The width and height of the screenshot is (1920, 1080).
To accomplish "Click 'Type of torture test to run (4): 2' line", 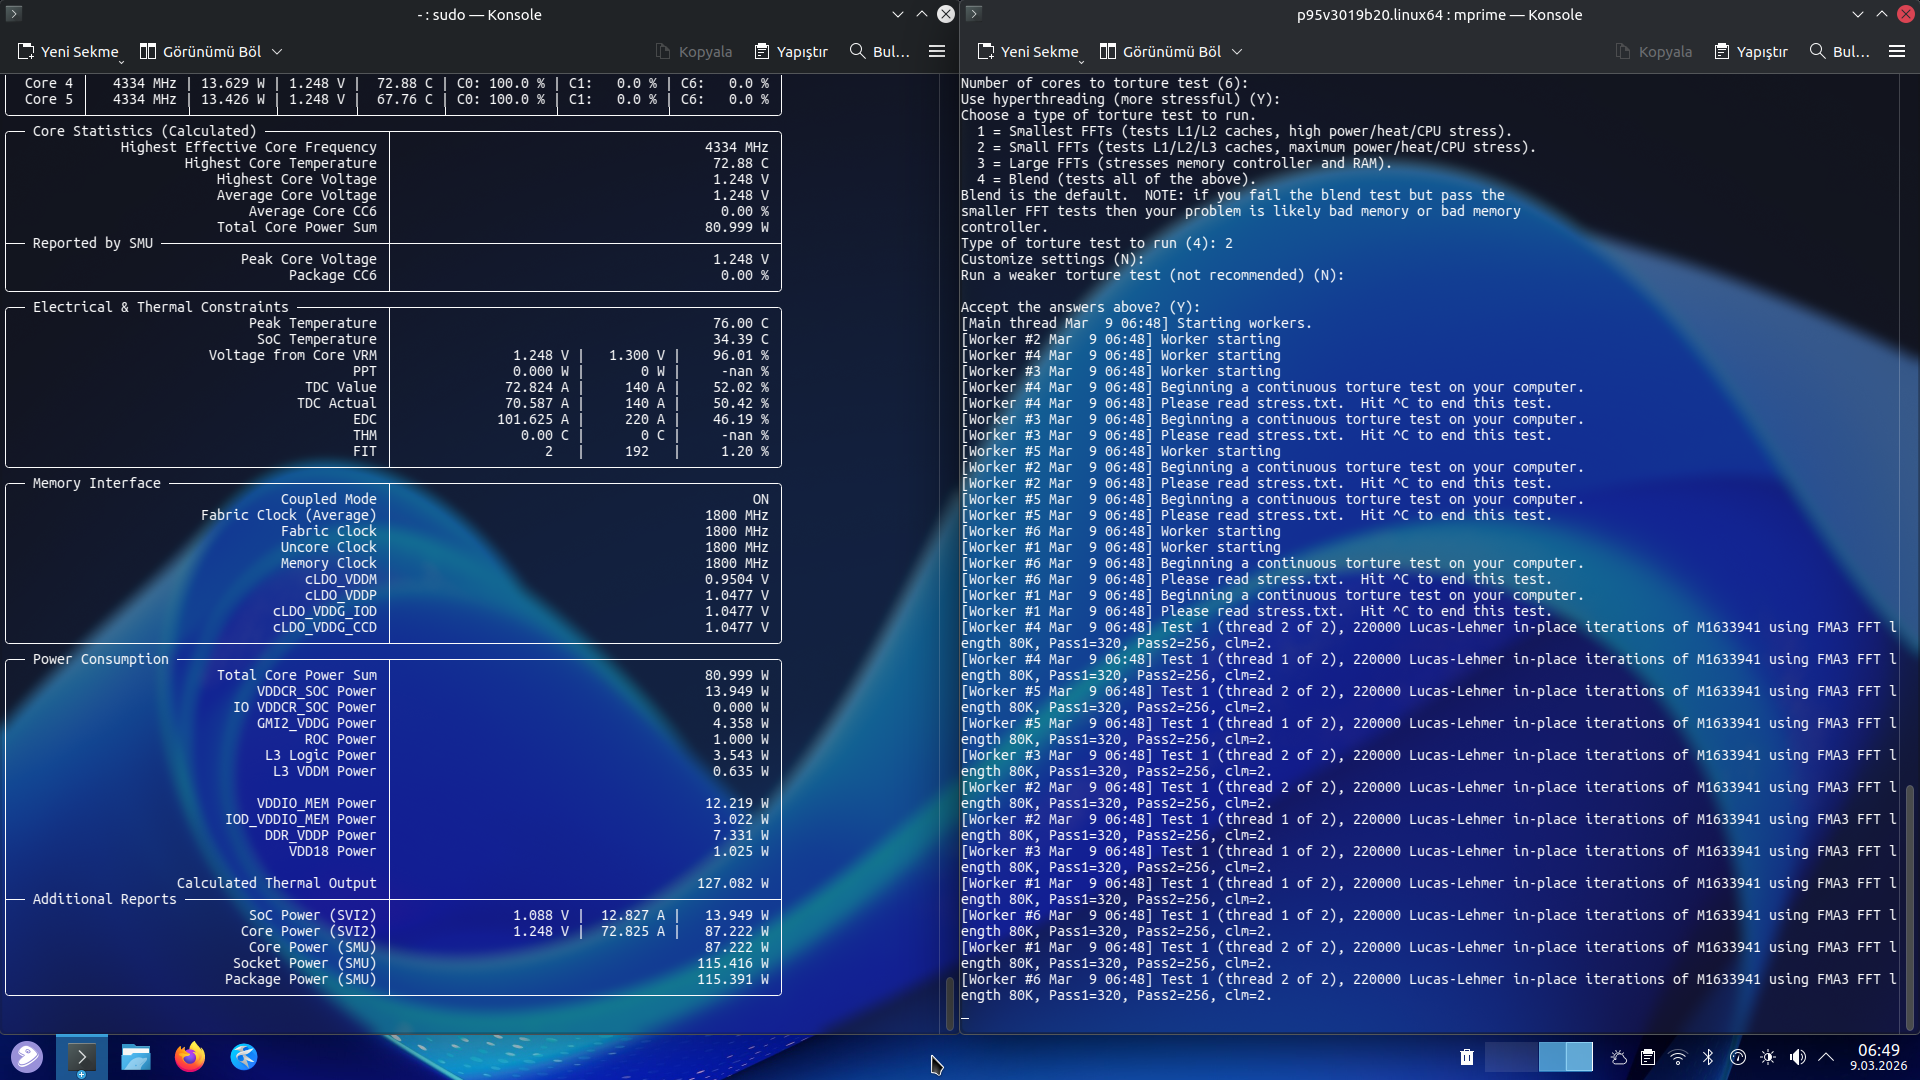I will pyautogui.click(x=1096, y=243).
